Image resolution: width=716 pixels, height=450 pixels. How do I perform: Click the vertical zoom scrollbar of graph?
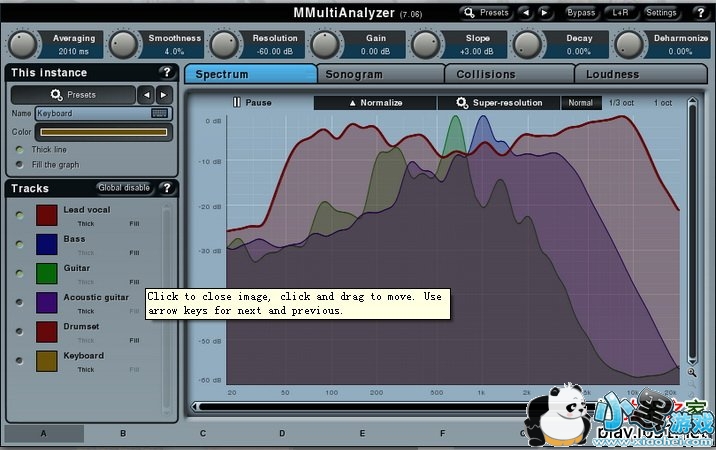tap(692, 233)
